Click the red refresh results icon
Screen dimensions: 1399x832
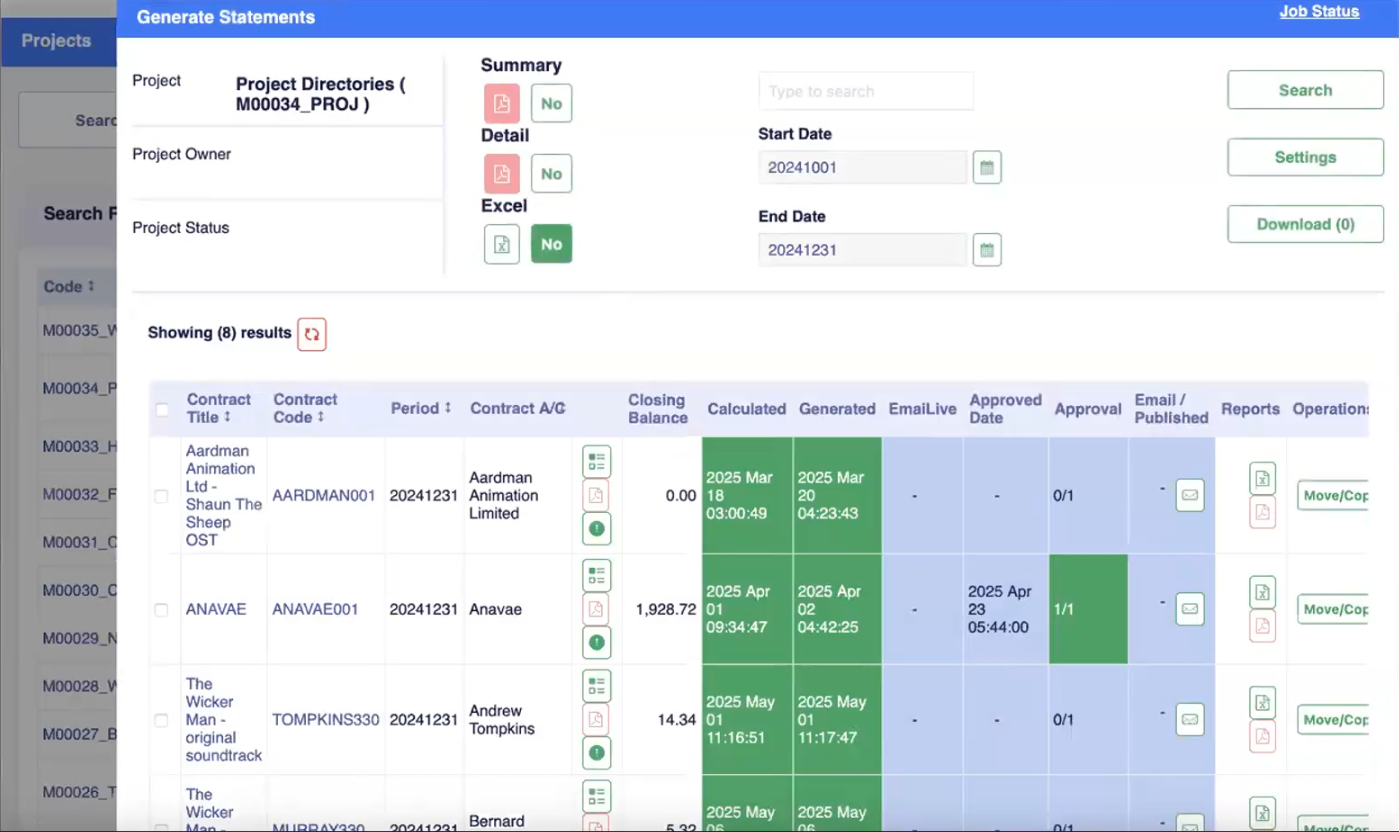(312, 334)
